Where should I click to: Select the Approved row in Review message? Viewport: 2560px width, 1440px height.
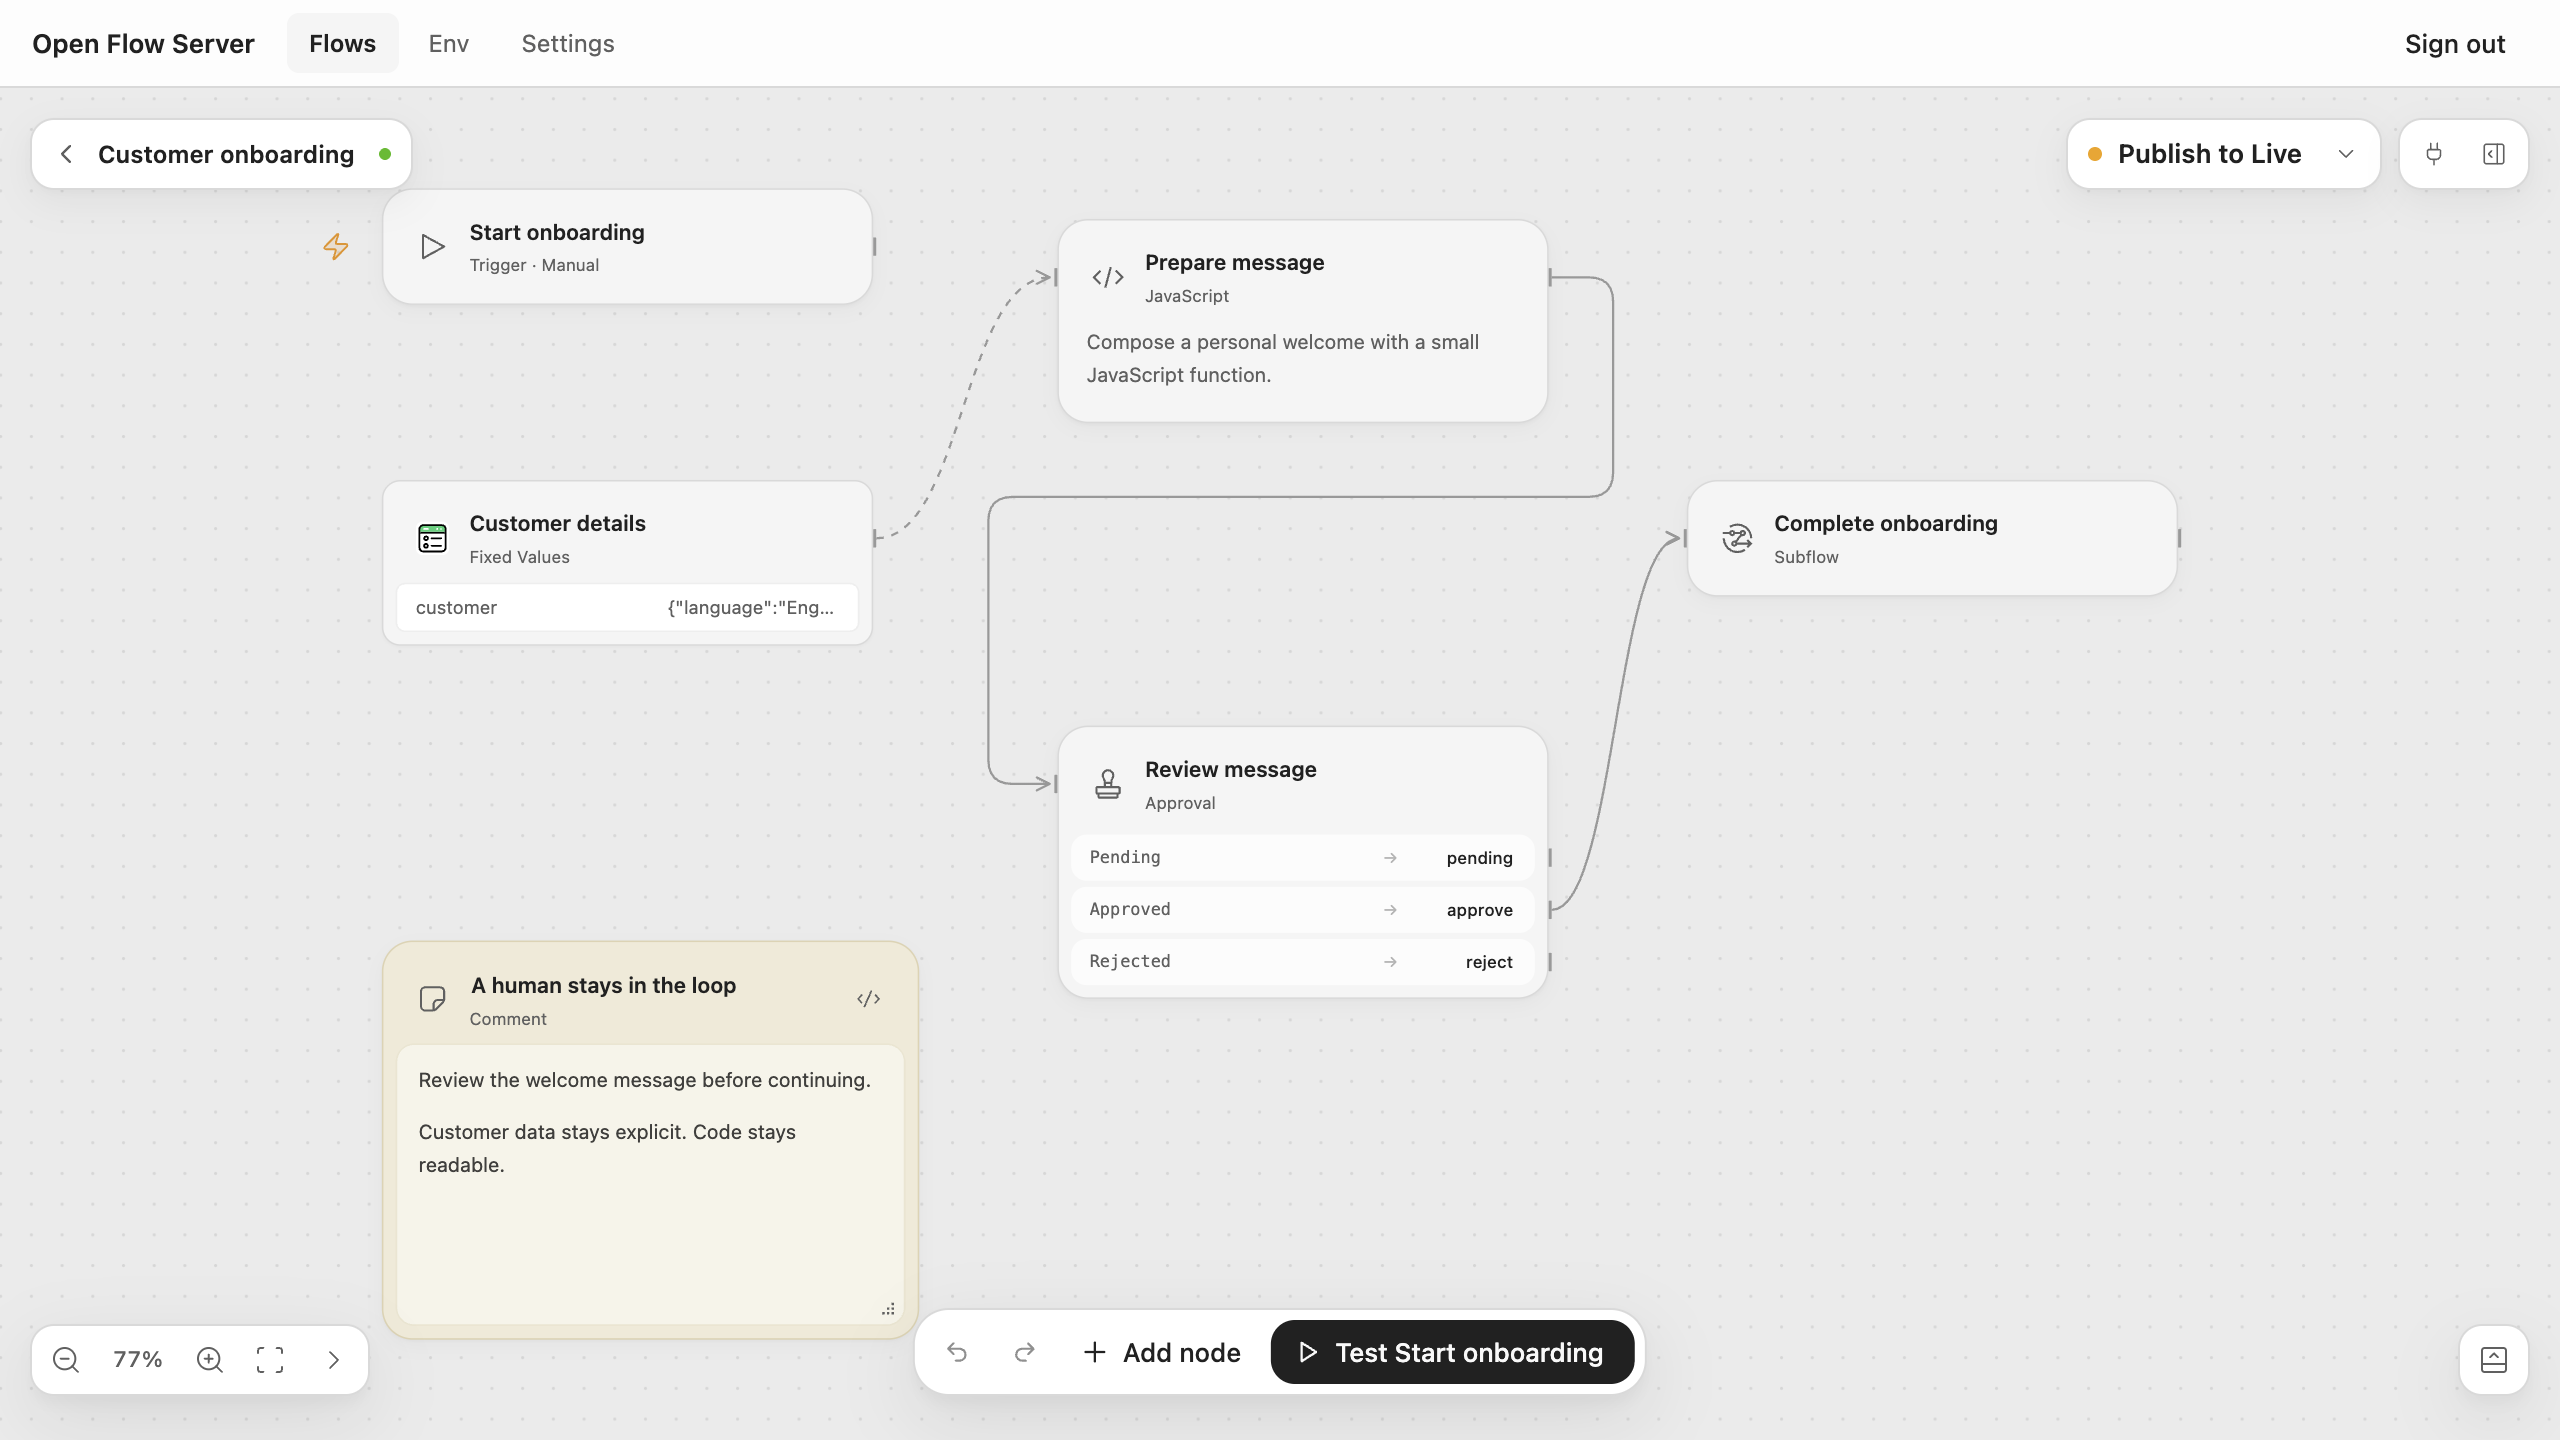tap(1302, 910)
